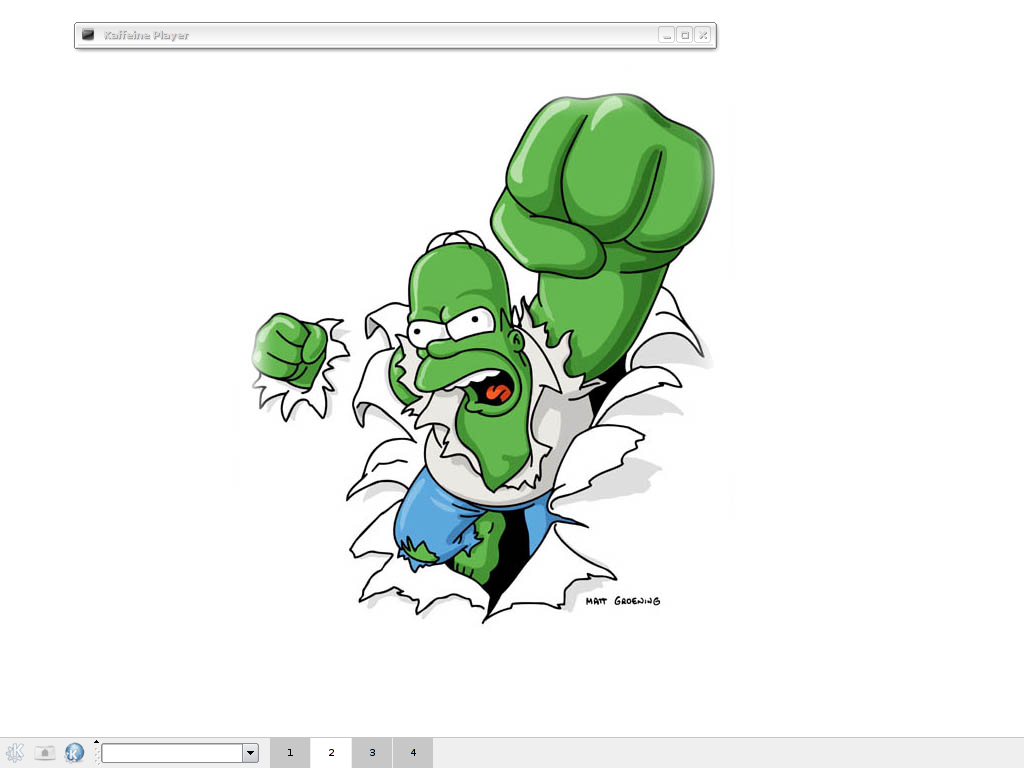Open the small arrow above the panel handle

97,741
